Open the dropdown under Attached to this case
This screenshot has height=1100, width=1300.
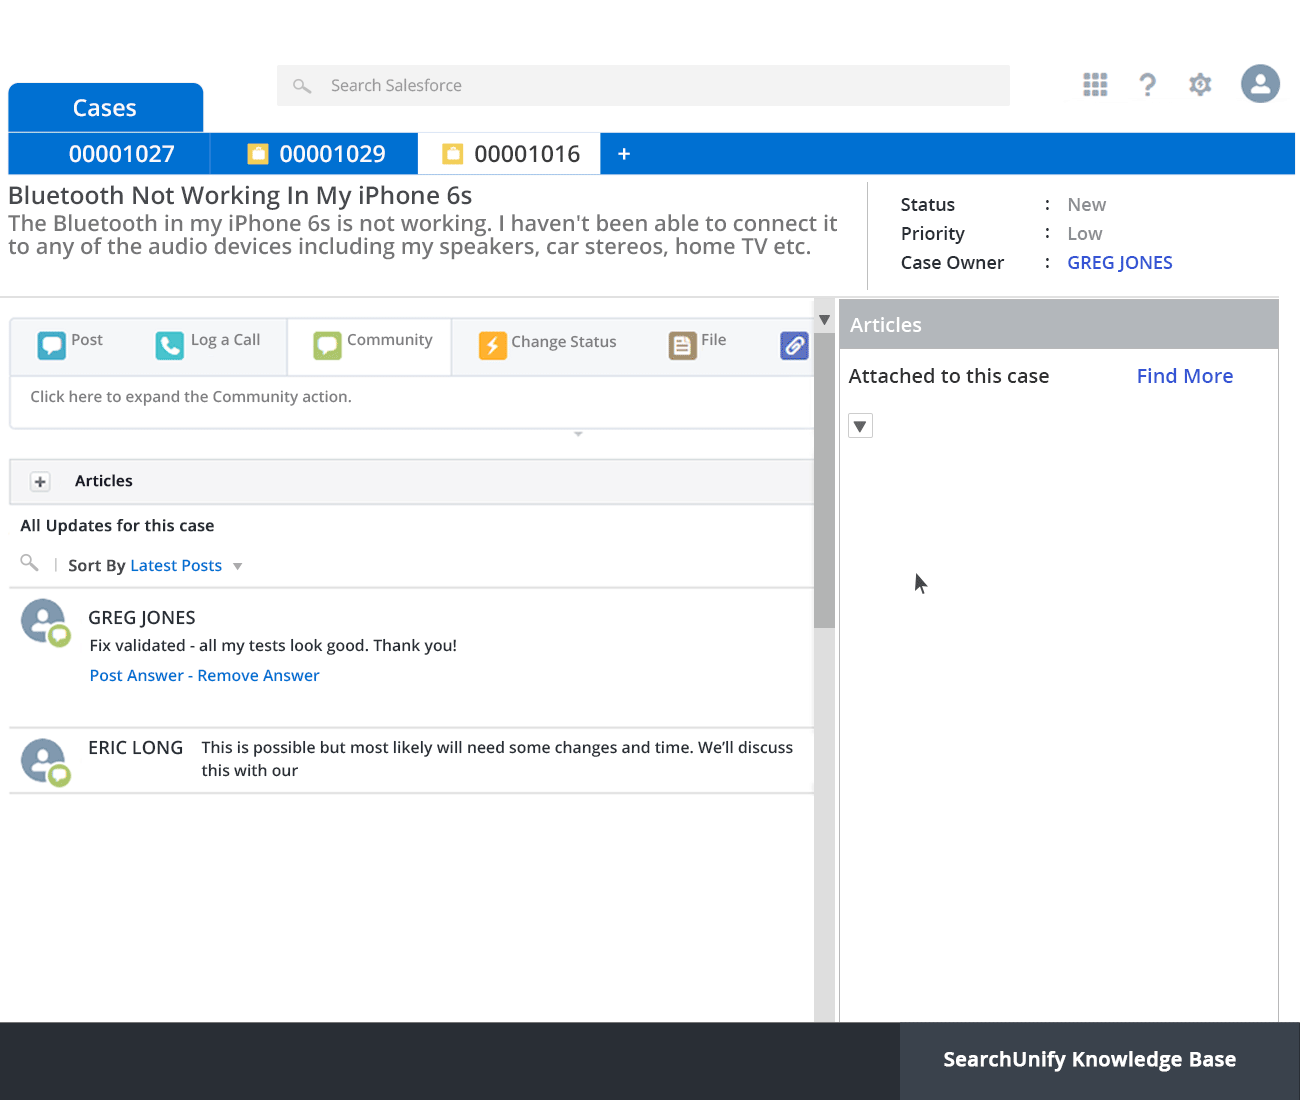[x=860, y=426]
